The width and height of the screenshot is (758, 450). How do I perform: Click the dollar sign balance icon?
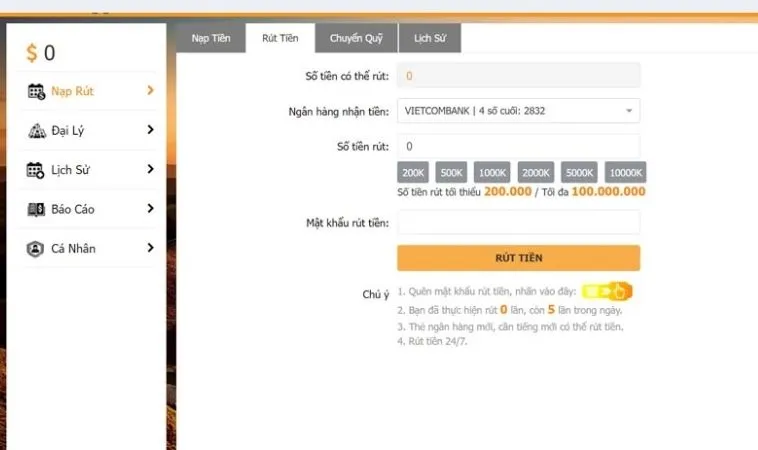click(x=31, y=52)
